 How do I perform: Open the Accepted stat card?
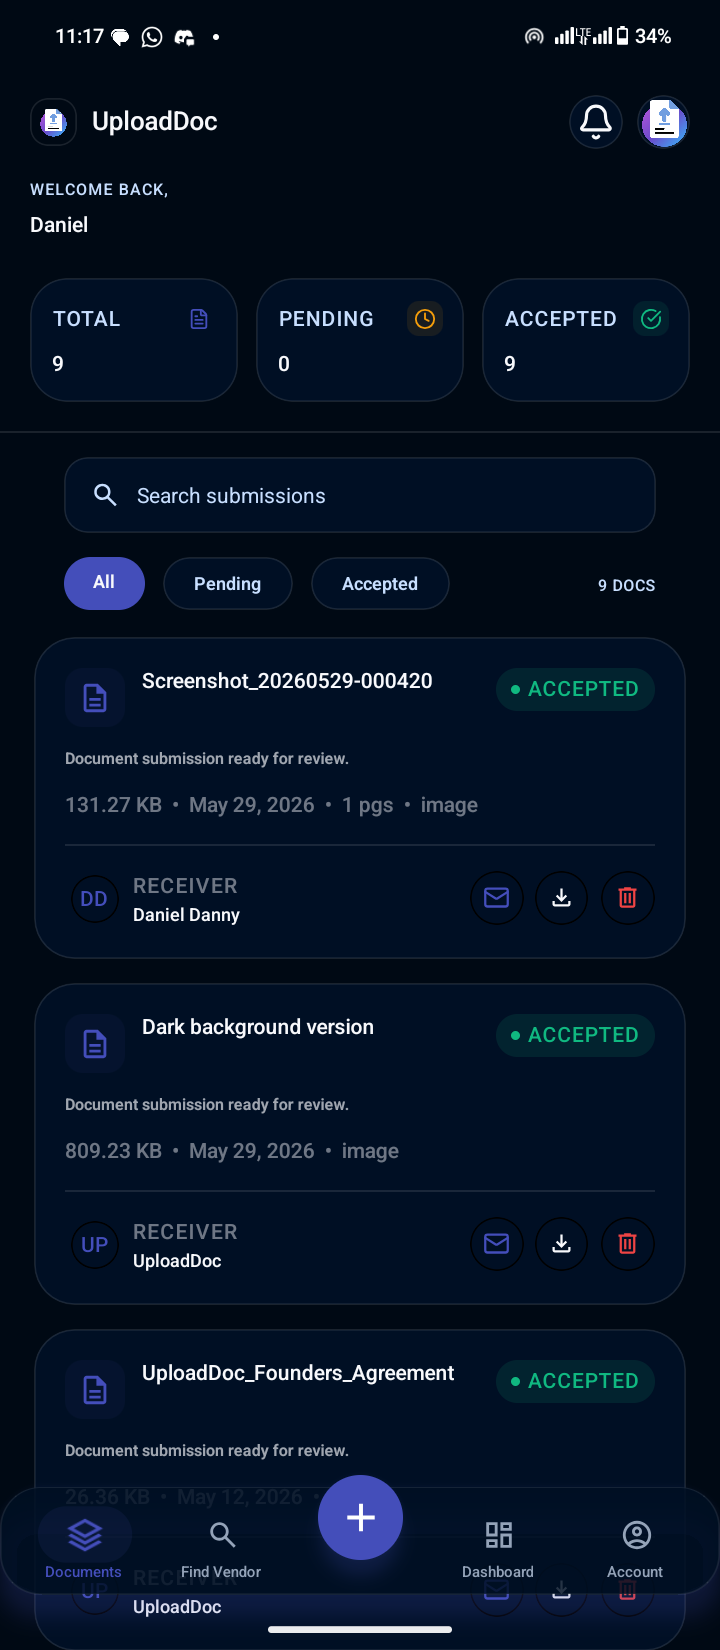click(586, 340)
